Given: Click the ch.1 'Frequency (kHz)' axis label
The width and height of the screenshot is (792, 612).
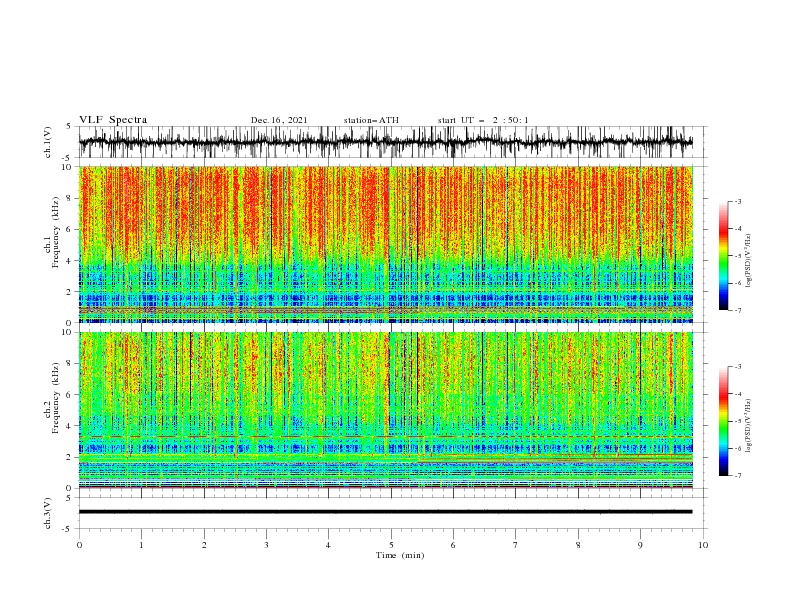Looking at the screenshot, I should (x=56, y=233).
